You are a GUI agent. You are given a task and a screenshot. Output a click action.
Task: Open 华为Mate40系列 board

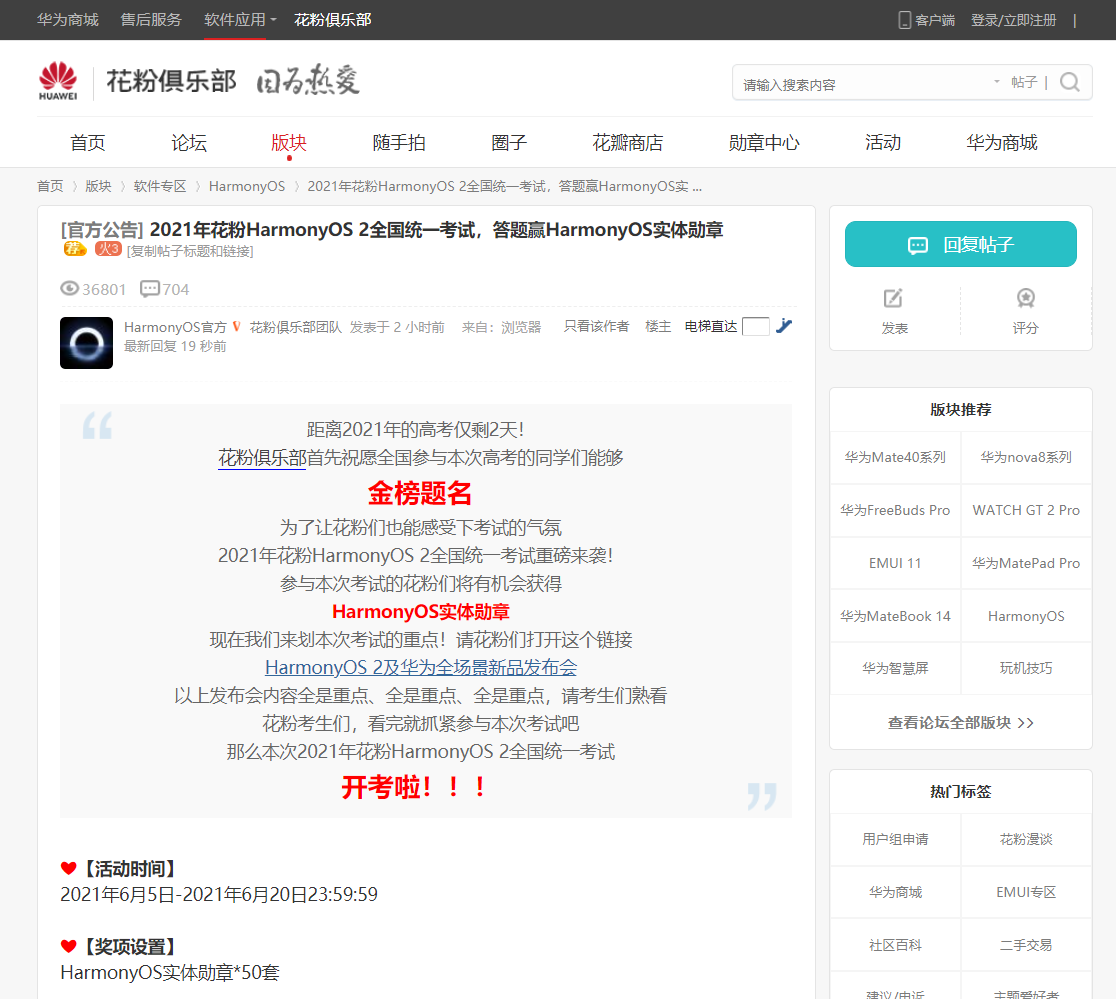[x=895, y=458]
